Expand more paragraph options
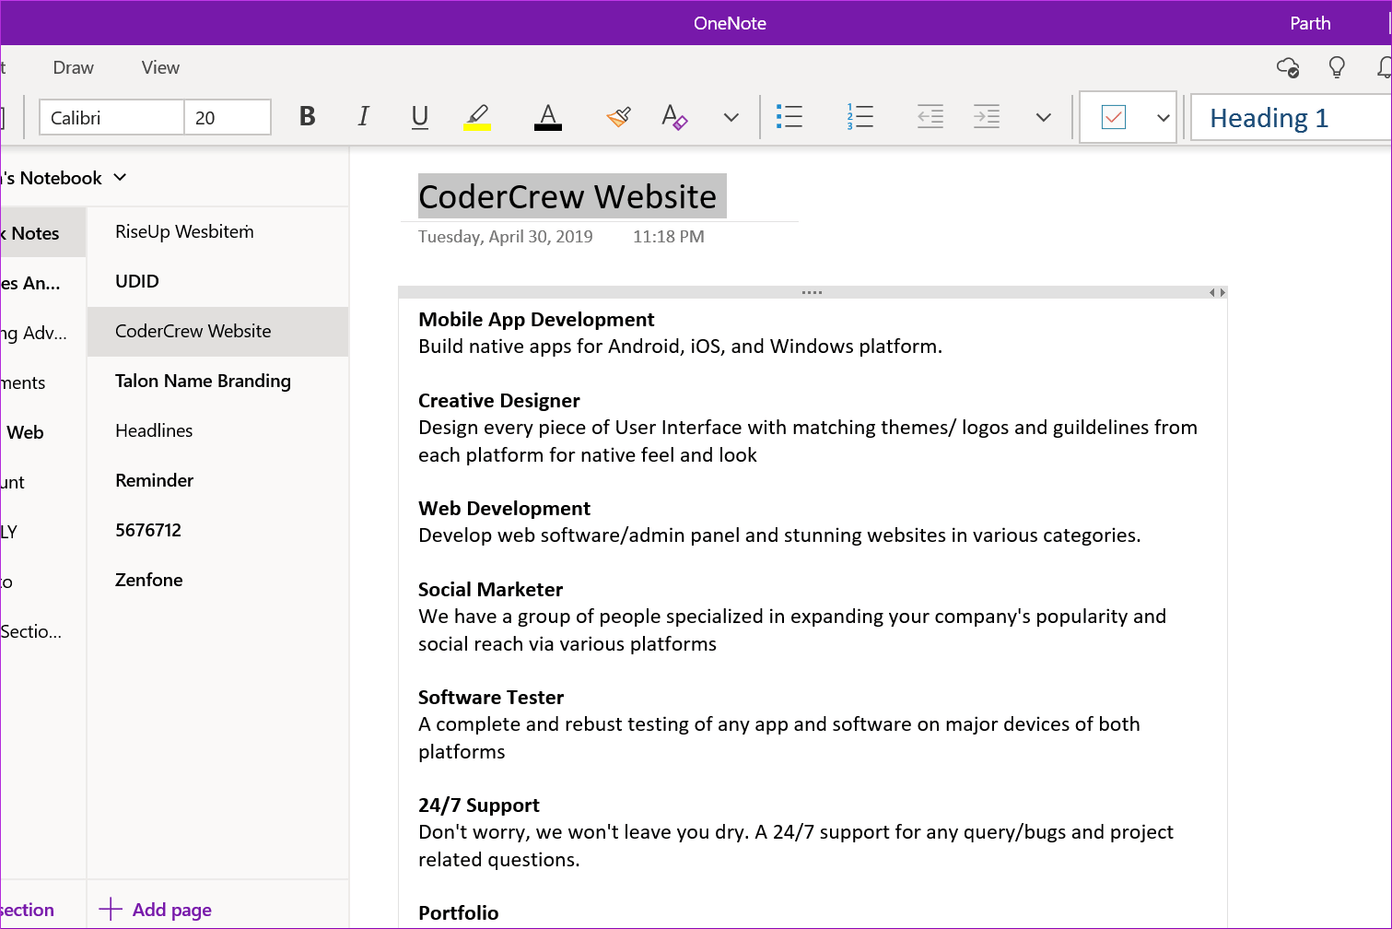Screen dimensions: 1392x929 click(1043, 117)
